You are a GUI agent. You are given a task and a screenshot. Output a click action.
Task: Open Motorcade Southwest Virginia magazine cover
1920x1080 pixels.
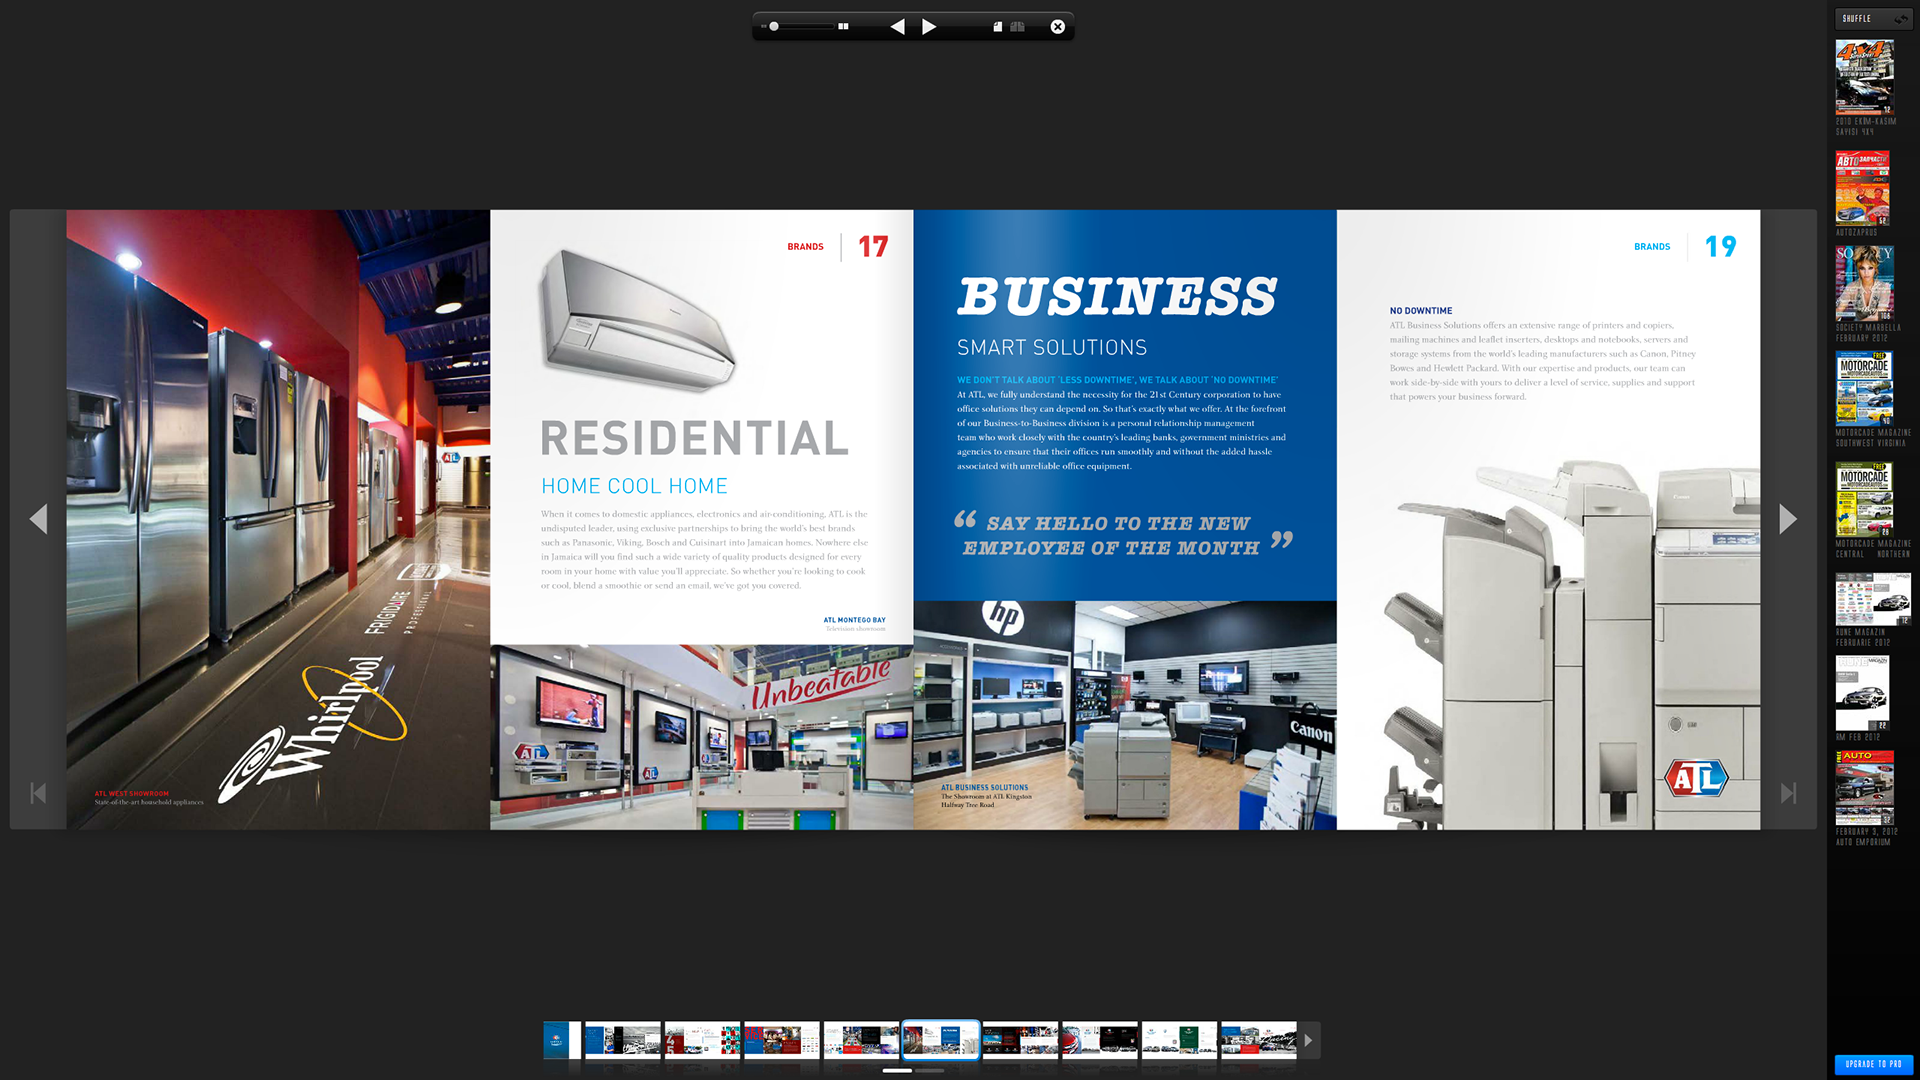tap(1864, 388)
